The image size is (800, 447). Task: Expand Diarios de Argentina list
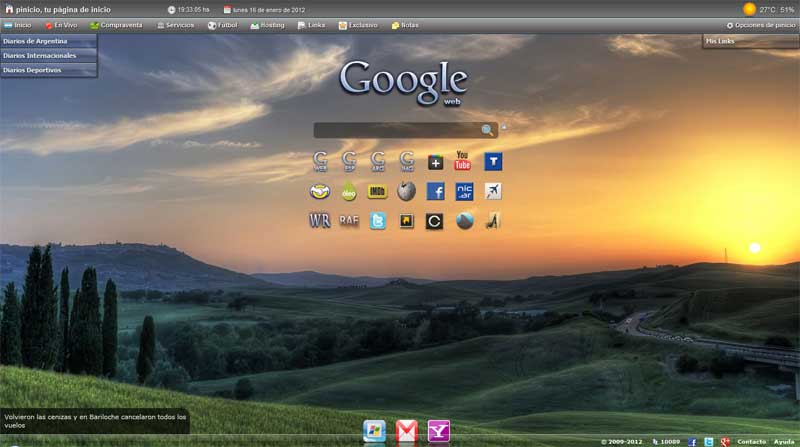[48, 42]
